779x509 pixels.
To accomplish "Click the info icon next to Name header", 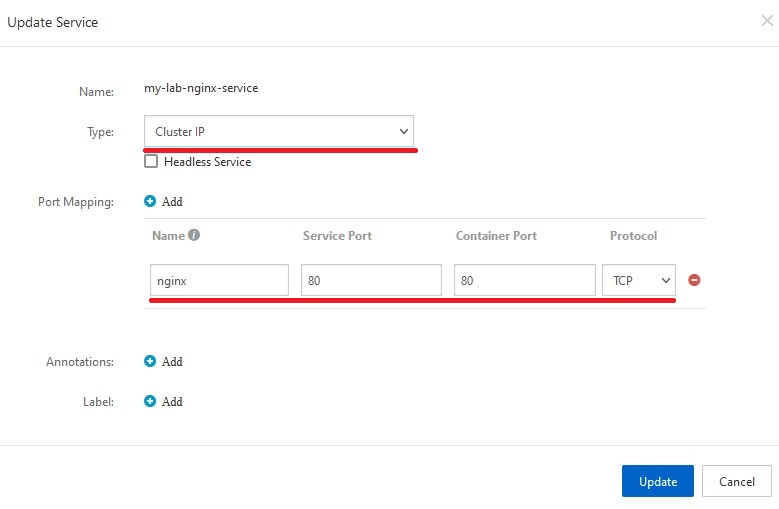I will pyautogui.click(x=194, y=236).
